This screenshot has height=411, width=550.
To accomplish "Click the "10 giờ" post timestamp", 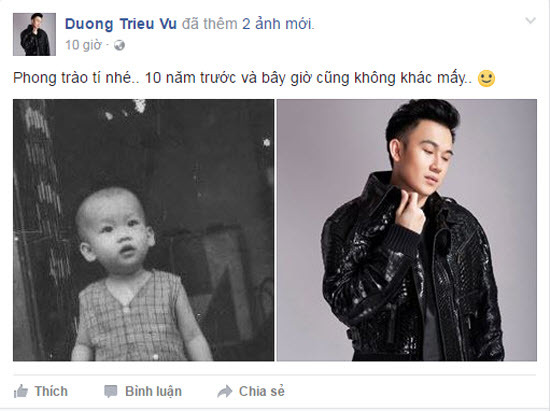I will [83, 45].
